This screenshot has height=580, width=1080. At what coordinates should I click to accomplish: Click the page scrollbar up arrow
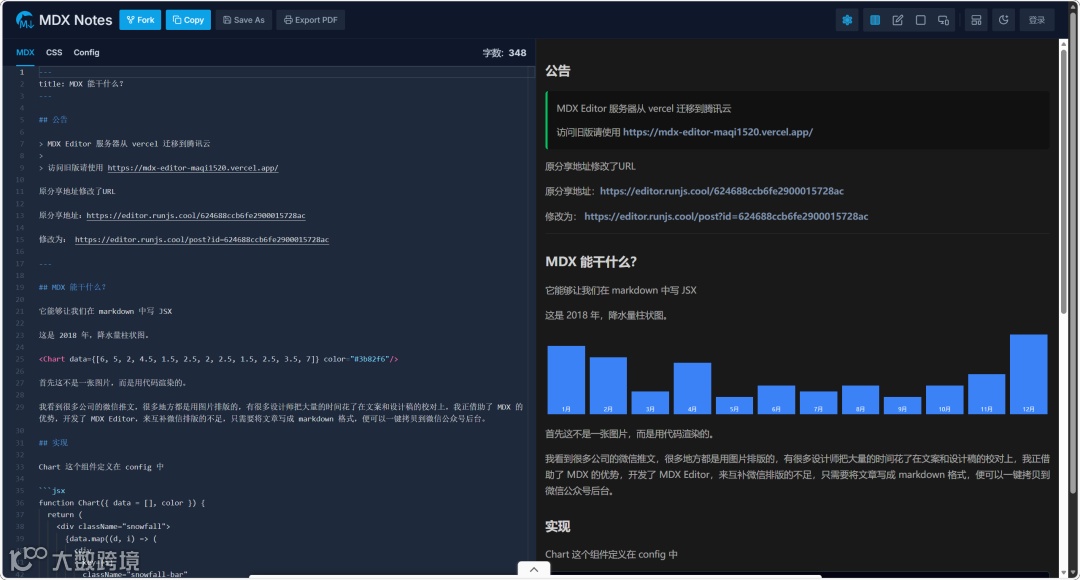(1073, 6)
